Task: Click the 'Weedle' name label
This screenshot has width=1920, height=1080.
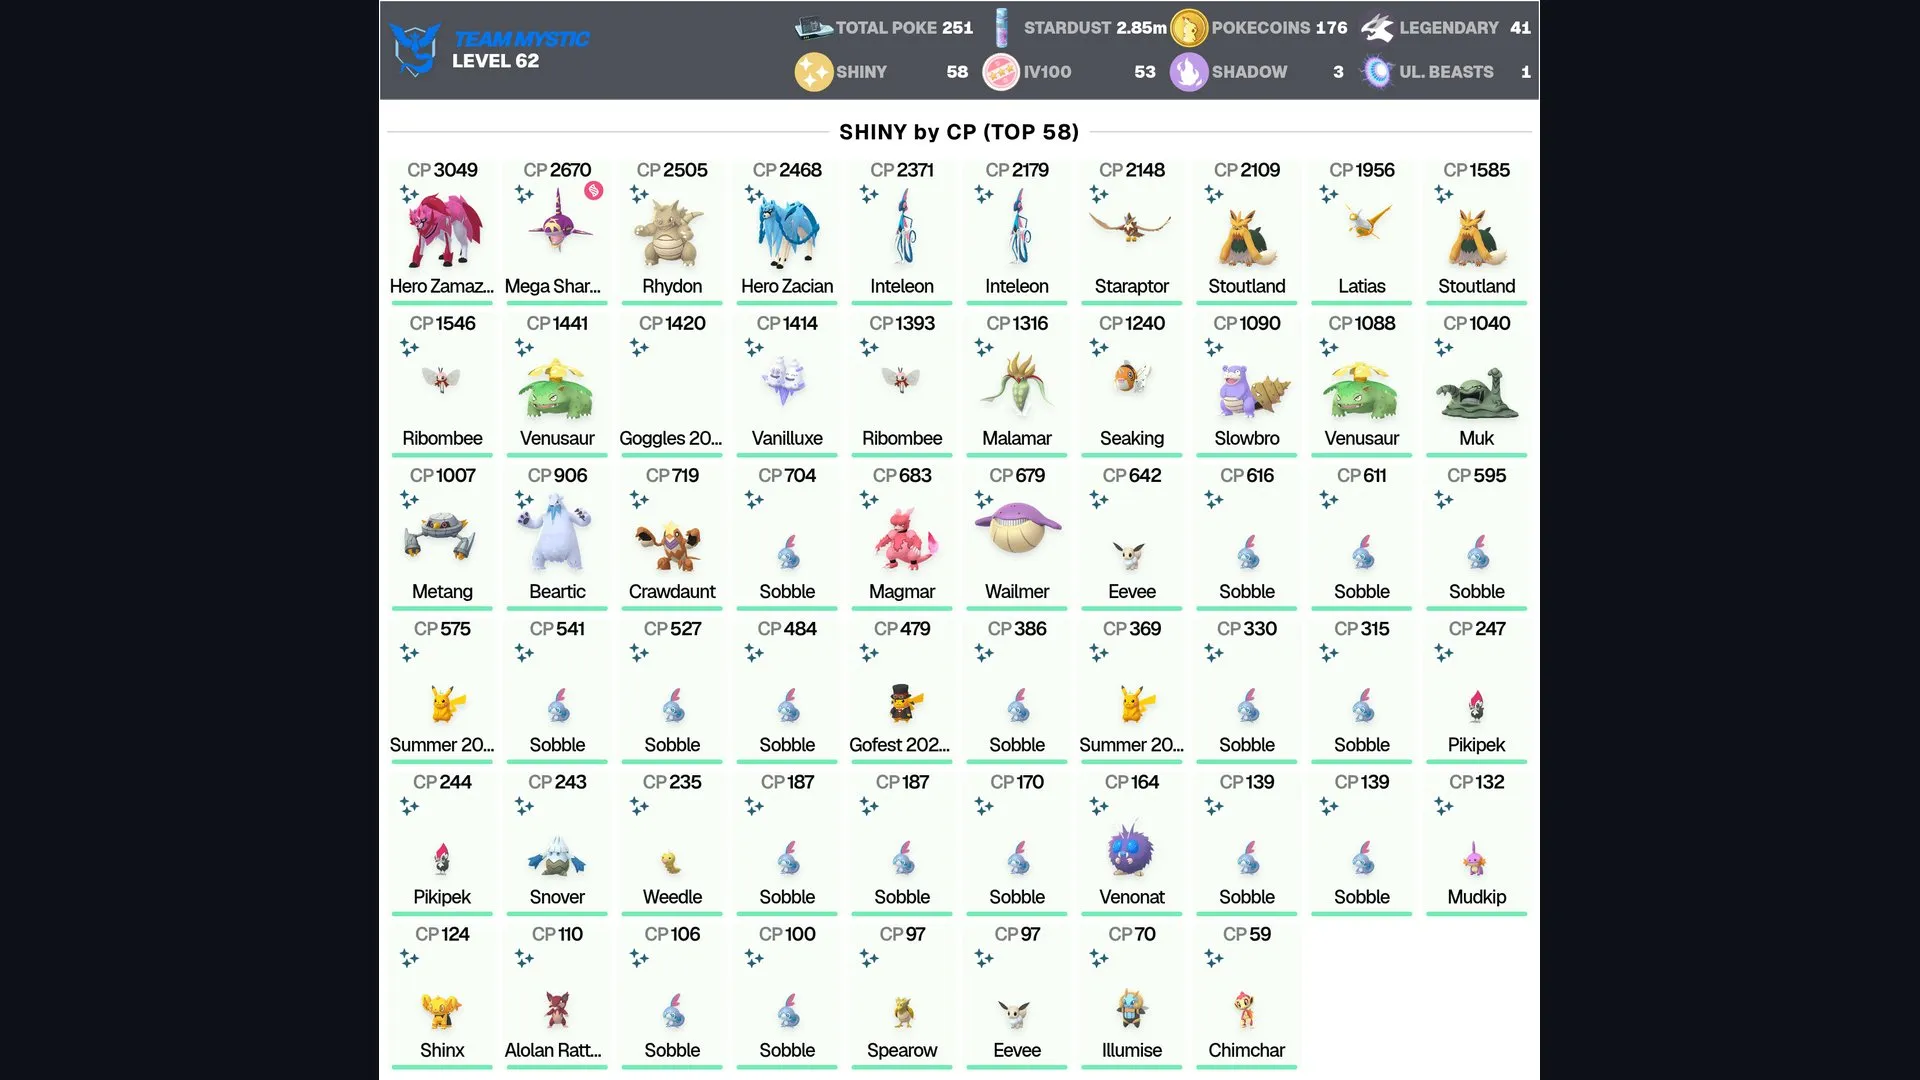Action: [x=672, y=897]
